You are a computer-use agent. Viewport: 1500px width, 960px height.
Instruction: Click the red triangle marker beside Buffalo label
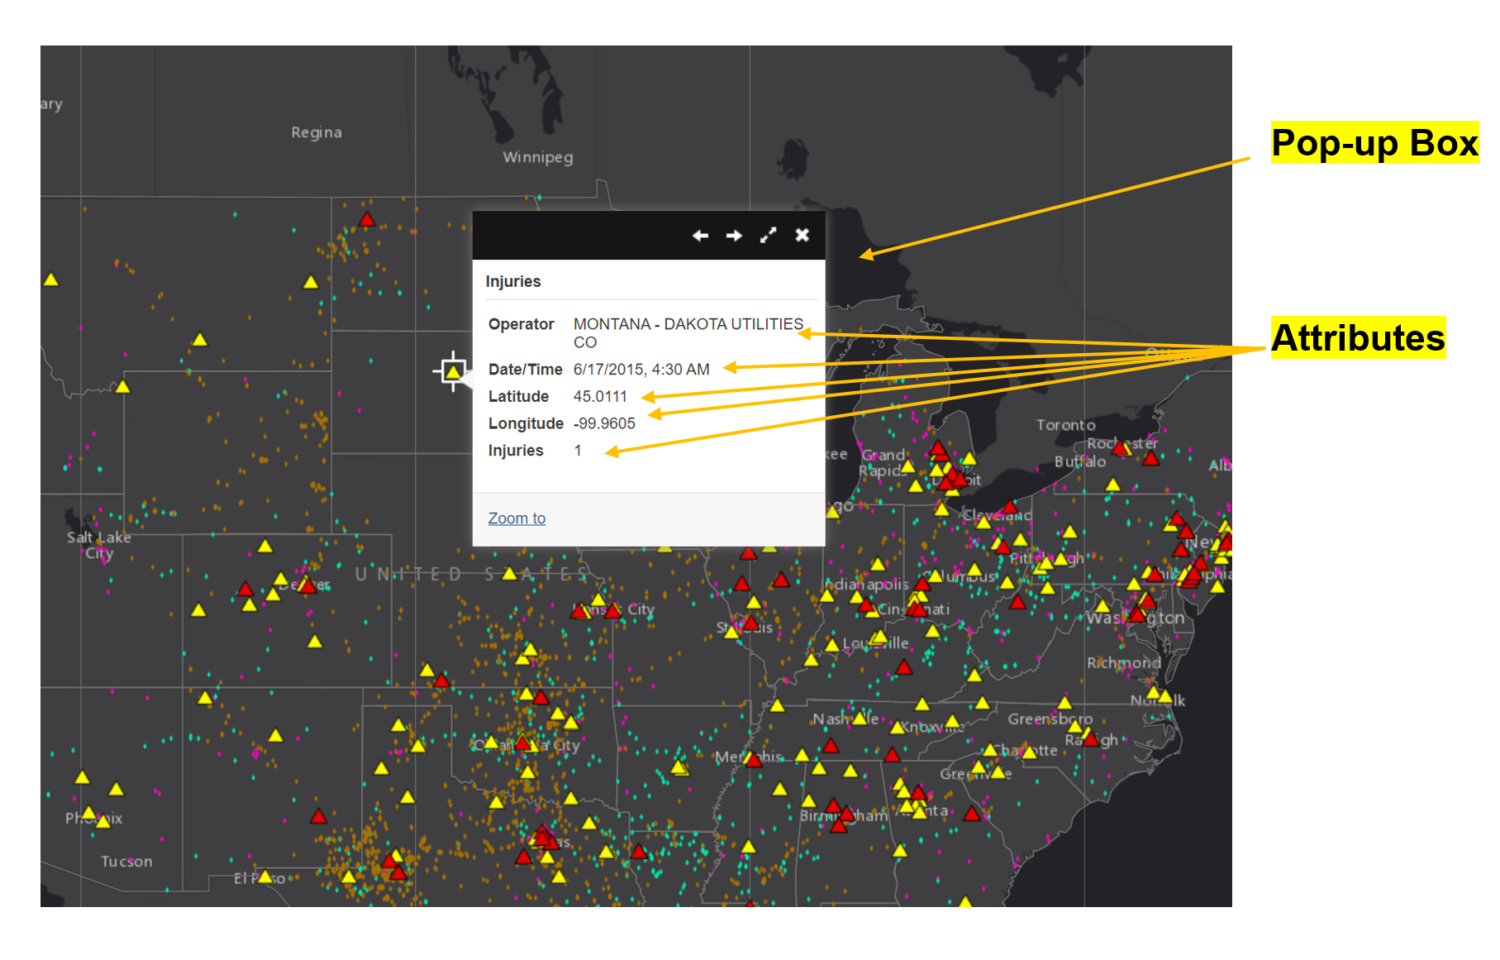point(1151,459)
